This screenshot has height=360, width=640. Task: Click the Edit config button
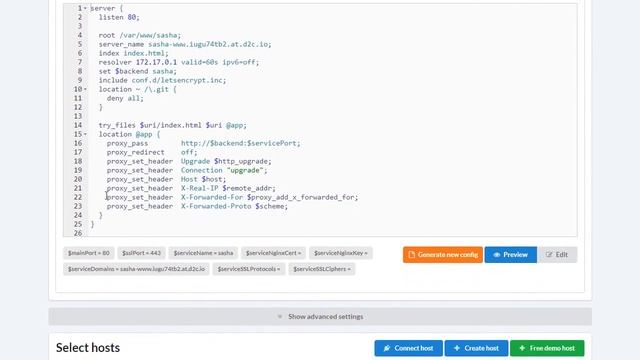click(557, 255)
